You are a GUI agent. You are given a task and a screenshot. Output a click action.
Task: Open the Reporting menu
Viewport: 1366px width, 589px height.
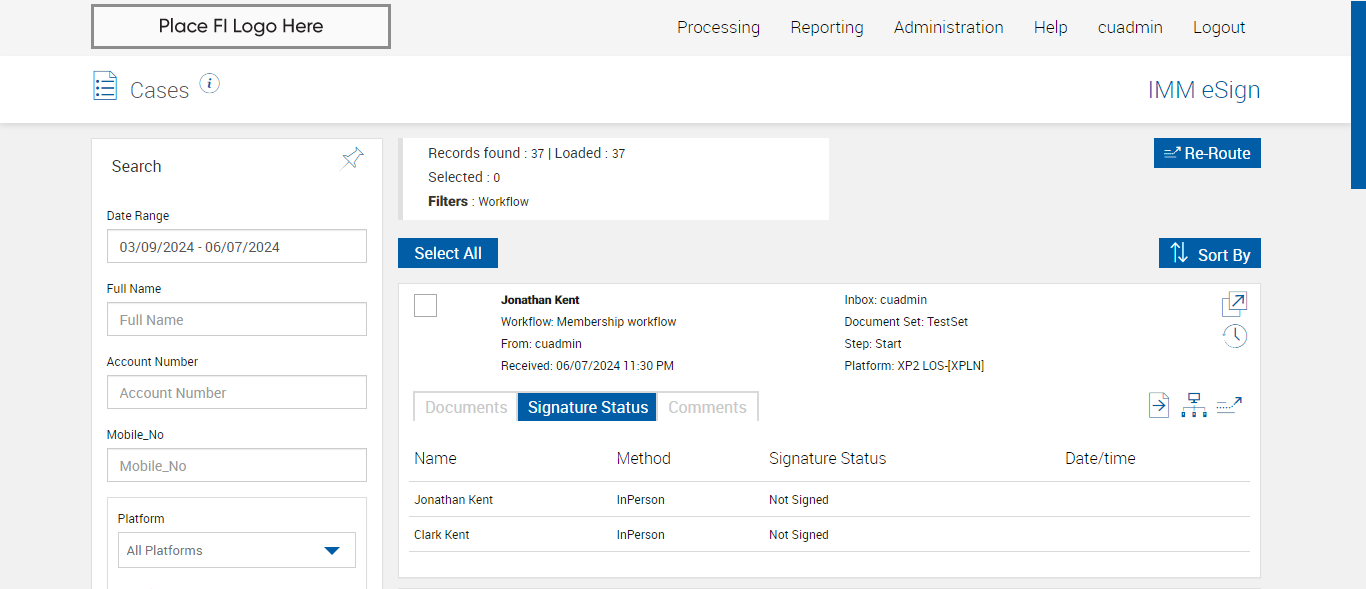(x=826, y=28)
